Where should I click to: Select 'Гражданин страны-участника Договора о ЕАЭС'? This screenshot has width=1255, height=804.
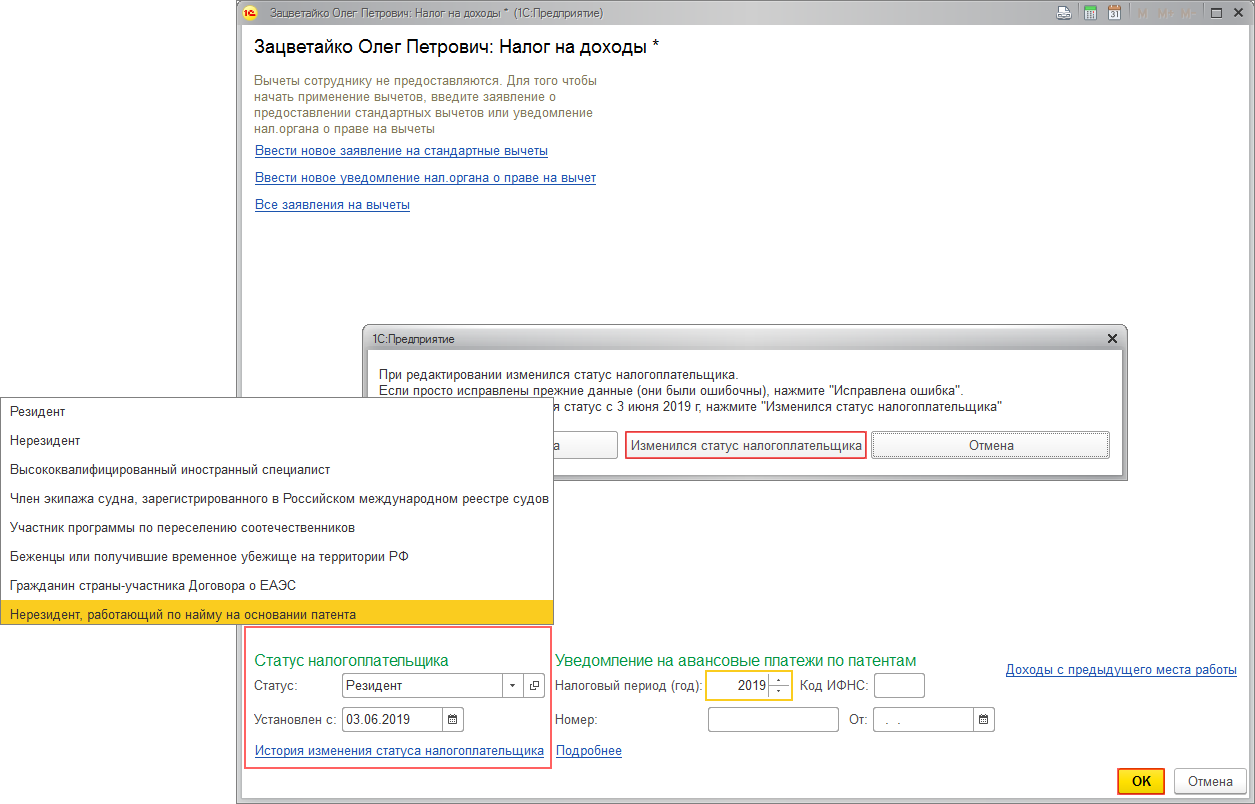point(152,584)
